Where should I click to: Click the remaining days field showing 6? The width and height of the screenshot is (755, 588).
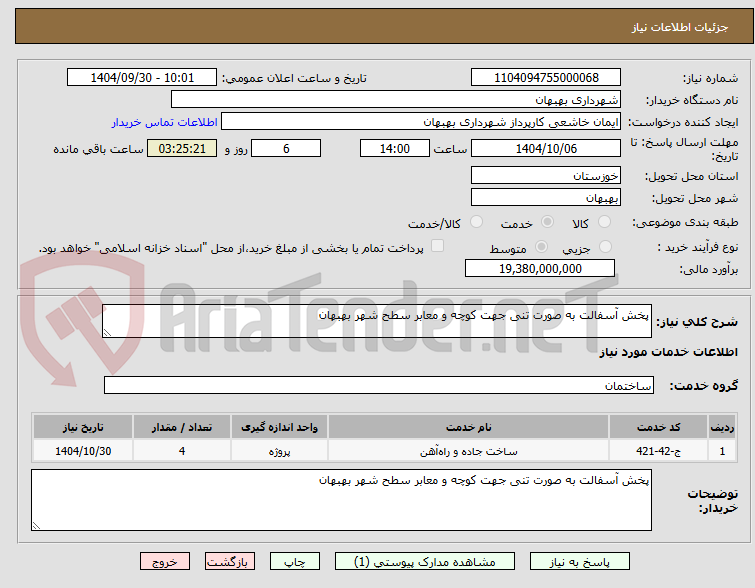tap(286, 148)
